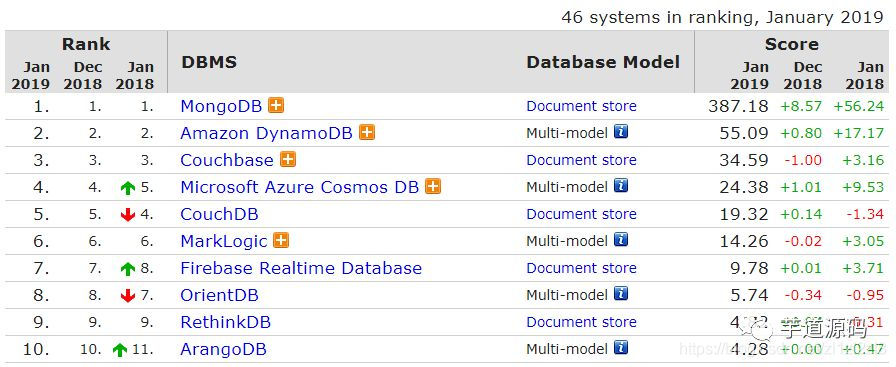Click Document store link in RethinkDB row
Viewport: 896px width, 367px height.
(581, 322)
